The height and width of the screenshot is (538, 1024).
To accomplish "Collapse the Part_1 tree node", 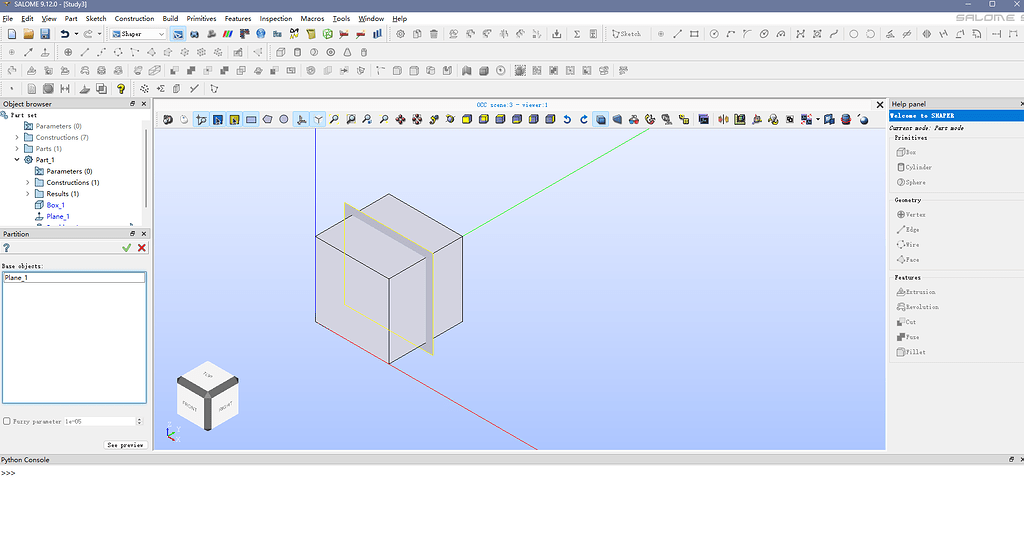I will click(x=17, y=160).
